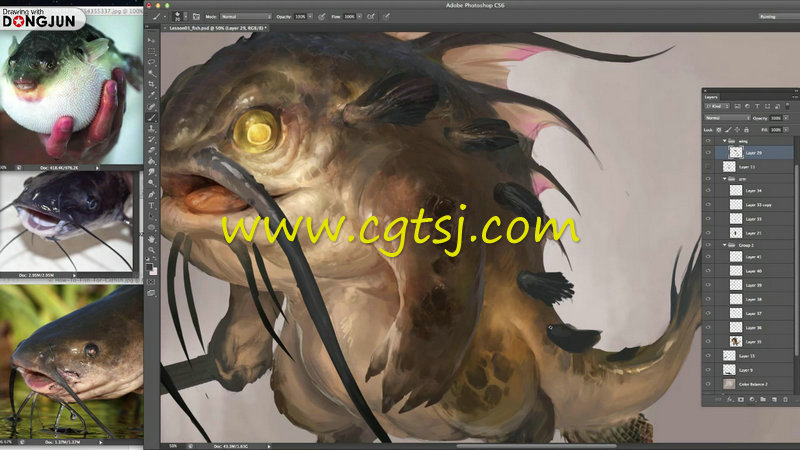800x450 pixels.
Task: Collapse the wing layer group
Action: pyautogui.click(x=724, y=141)
